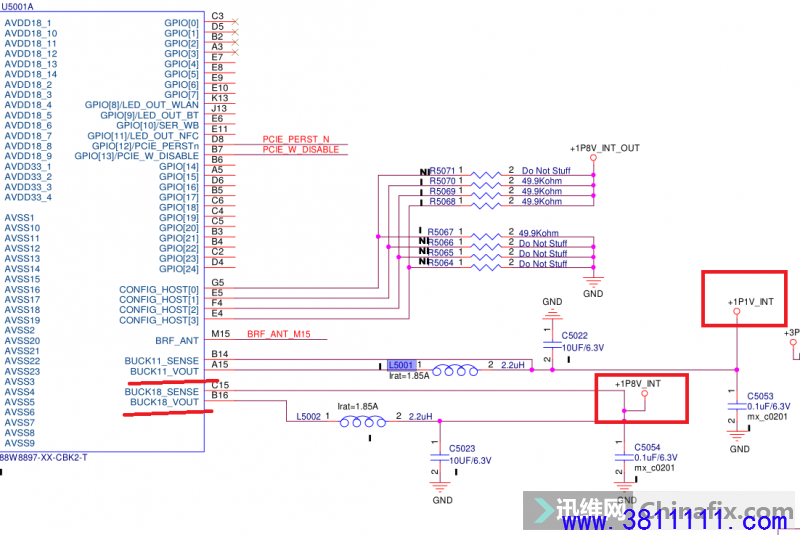Screen dimensions: 800x535
Task: Select the GPIO[13]/PCIE_W_DISABLE pin name
Action: click(137, 156)
